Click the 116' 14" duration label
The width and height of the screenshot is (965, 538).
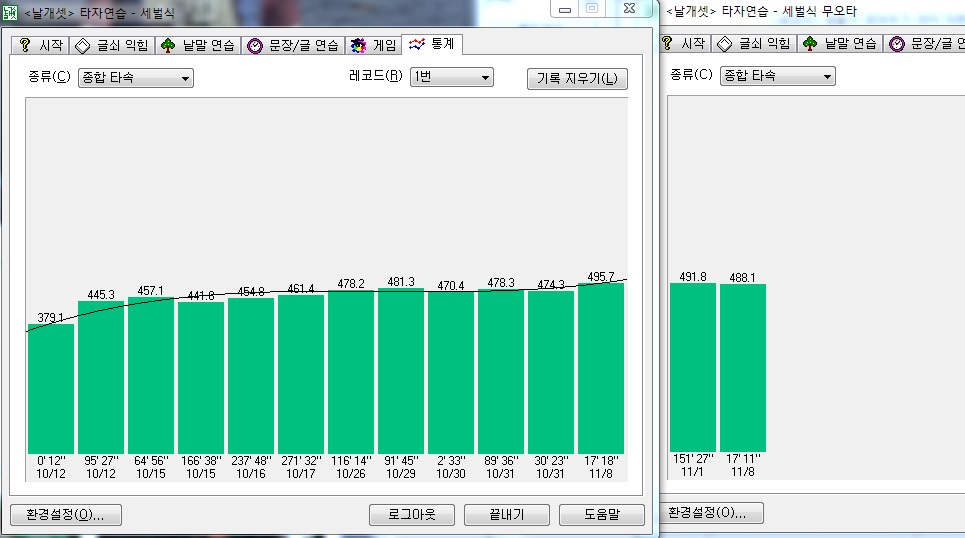pyautogui.click(x=351, y=460)
